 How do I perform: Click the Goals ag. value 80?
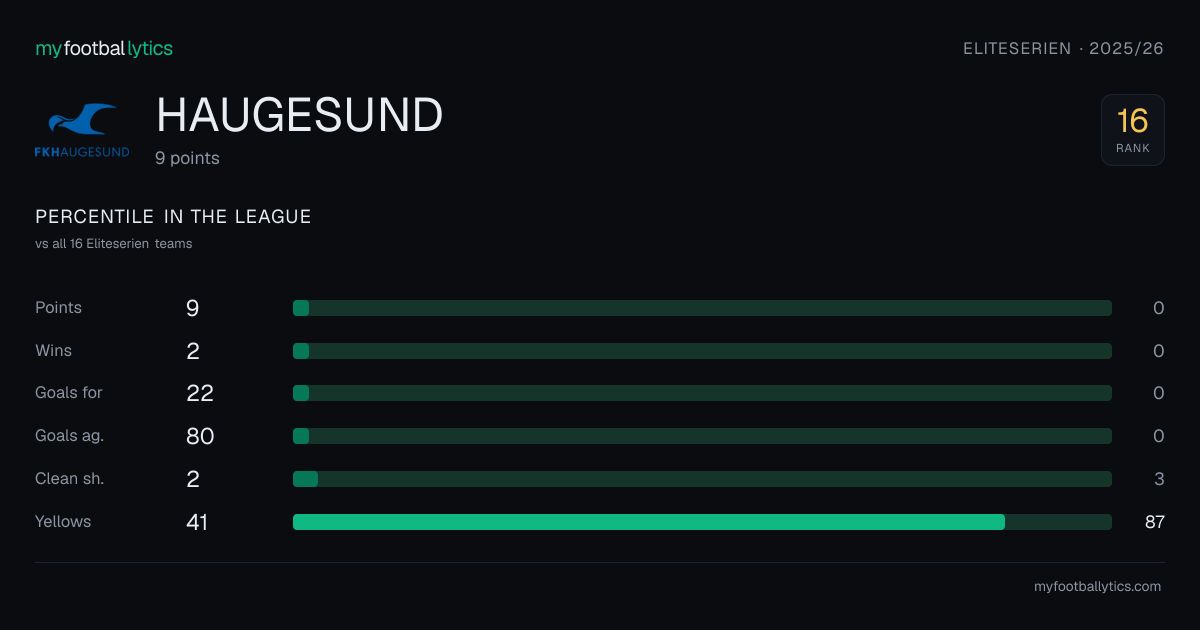pyautogui.click(x=200, y=436)
